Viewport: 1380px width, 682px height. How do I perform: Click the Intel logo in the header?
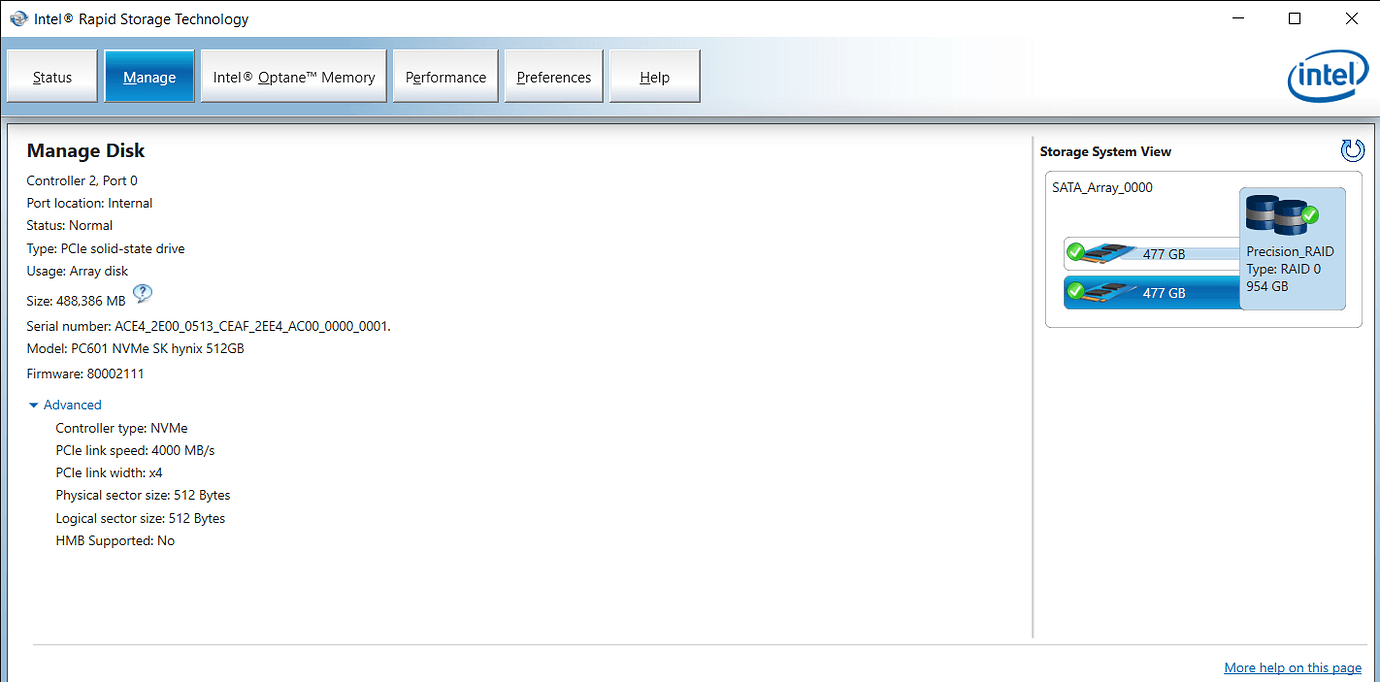pos(1327,77)
